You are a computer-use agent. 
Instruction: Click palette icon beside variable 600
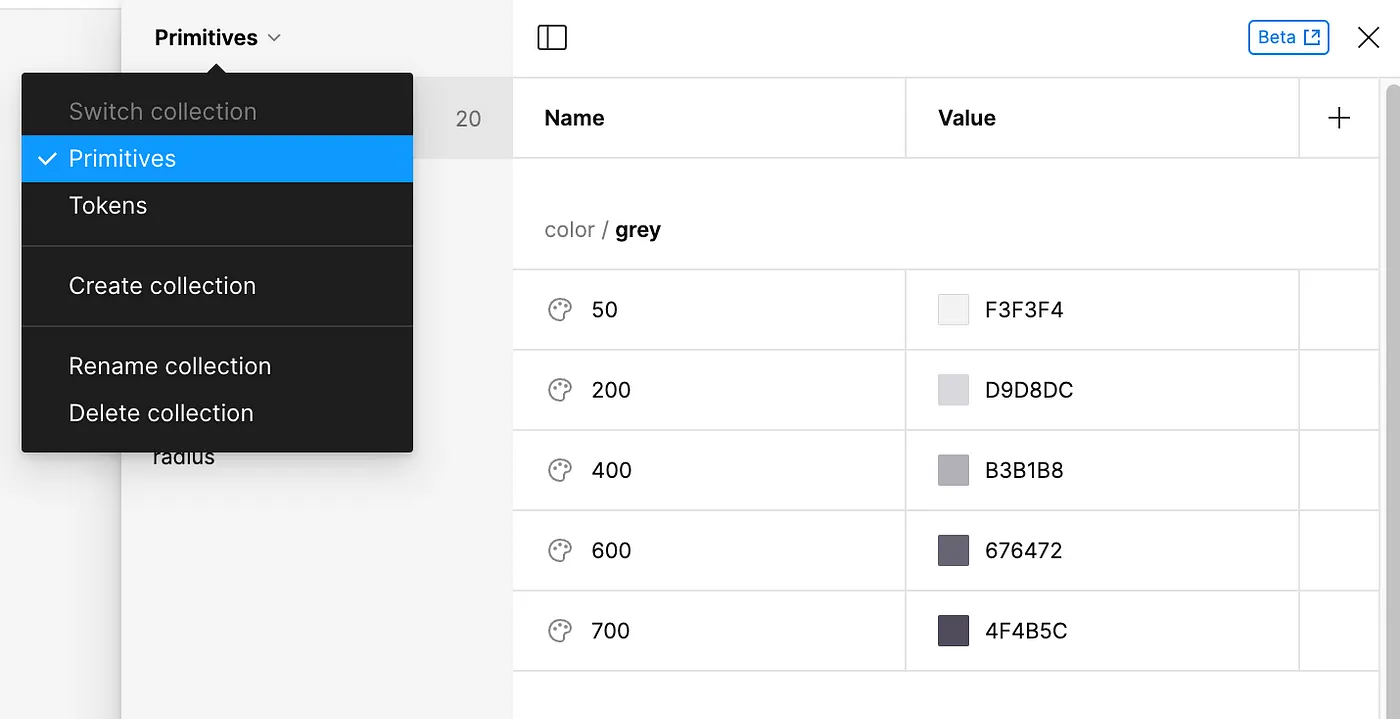click(560, 550)
